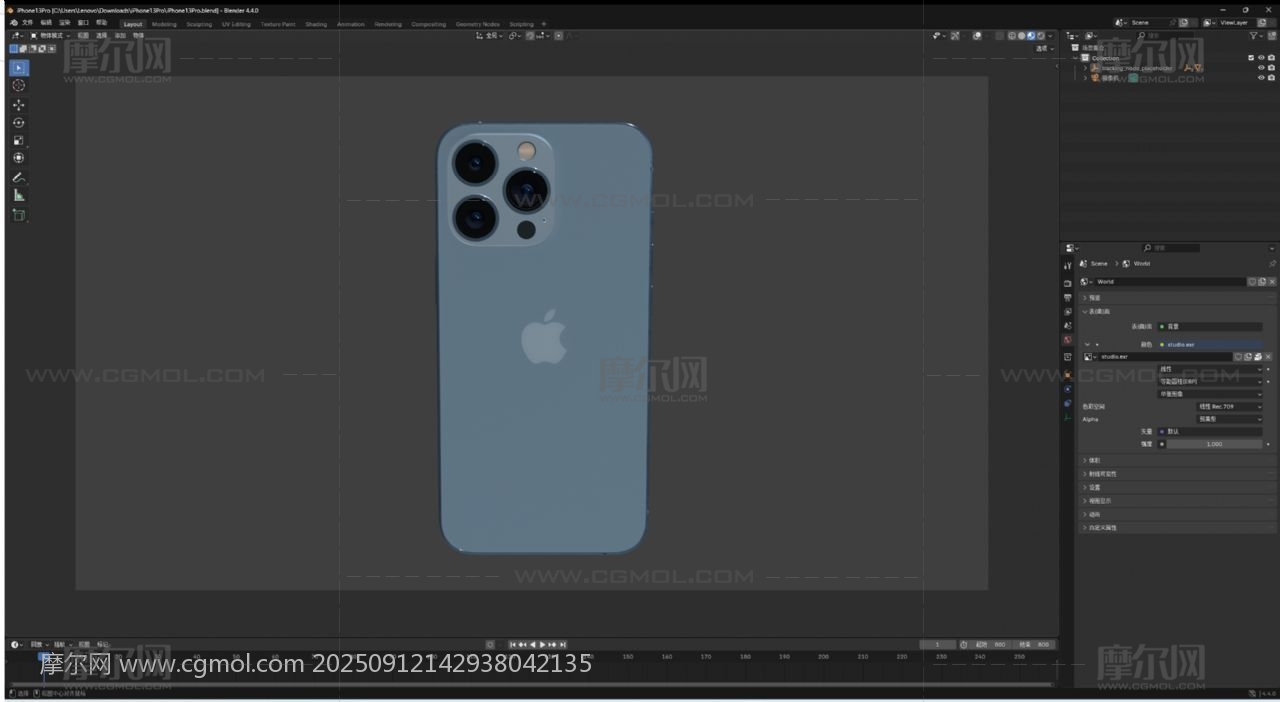Switch to the UV Editing workspace tab
The height and width of the screenshot is (702, 1280).
236,24
